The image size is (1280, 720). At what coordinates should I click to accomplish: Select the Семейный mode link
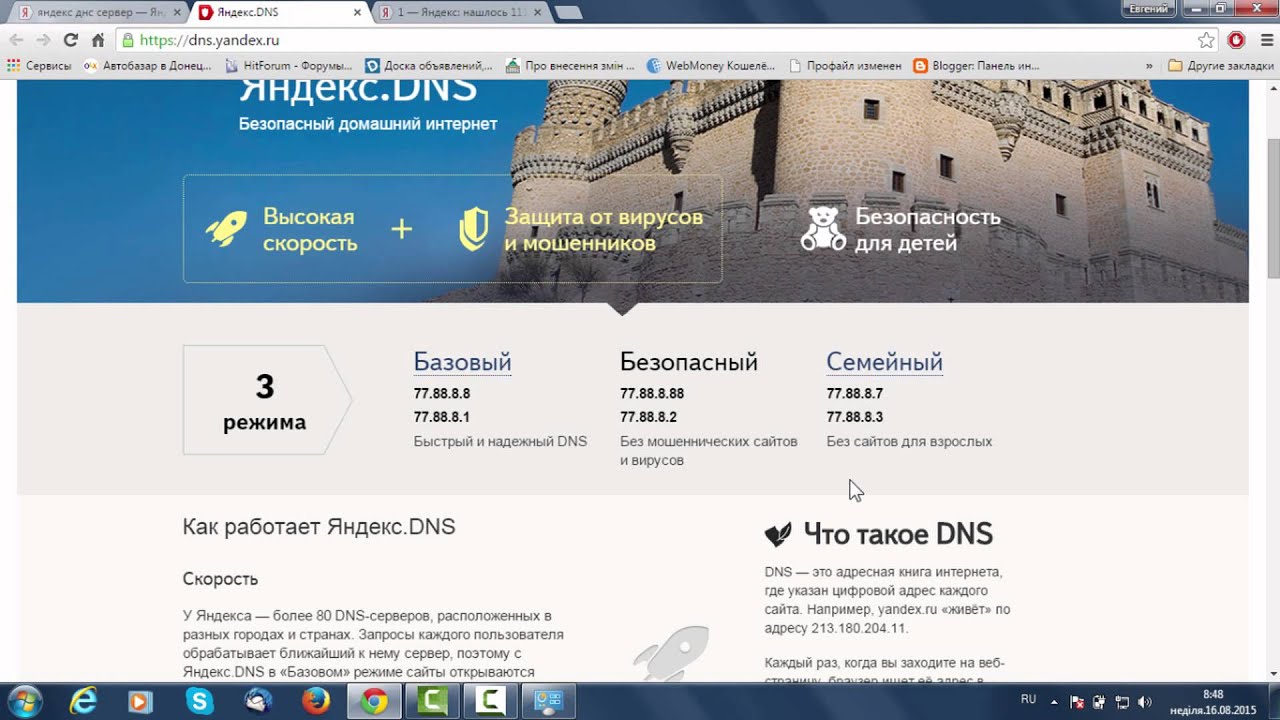coord(884,362)
